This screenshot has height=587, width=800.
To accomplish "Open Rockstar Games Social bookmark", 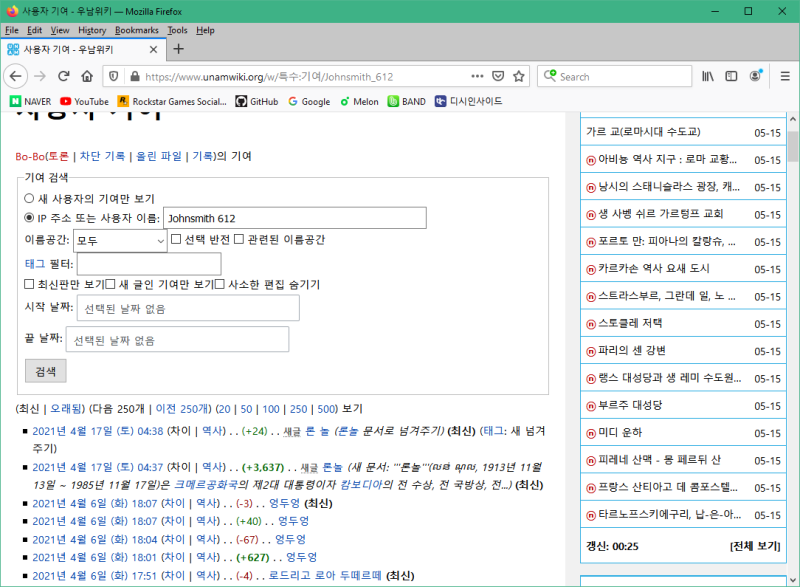I will (x=172, y=101).
